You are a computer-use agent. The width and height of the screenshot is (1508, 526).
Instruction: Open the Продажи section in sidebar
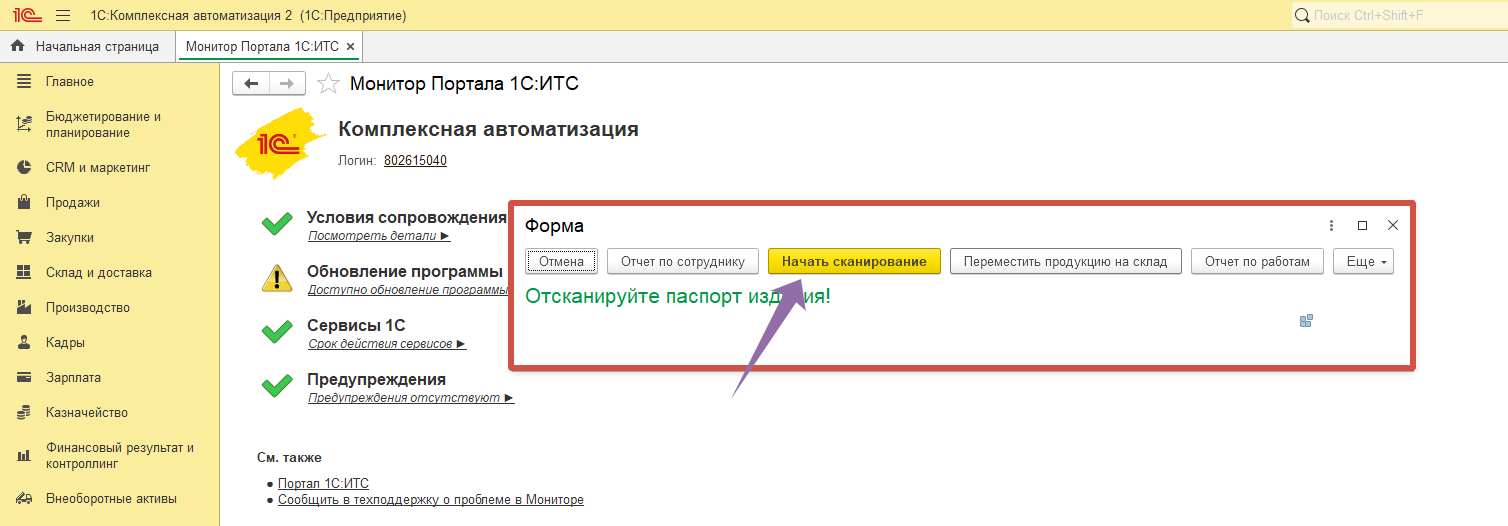tap(72, 203)
